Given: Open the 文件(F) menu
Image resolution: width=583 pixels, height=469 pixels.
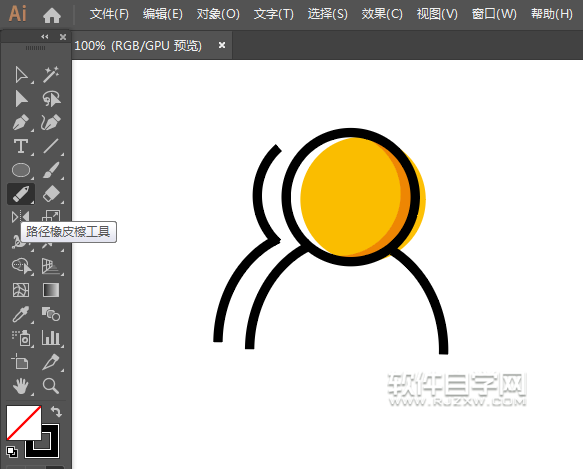Looking at the screenshot, I should (109, 14).
